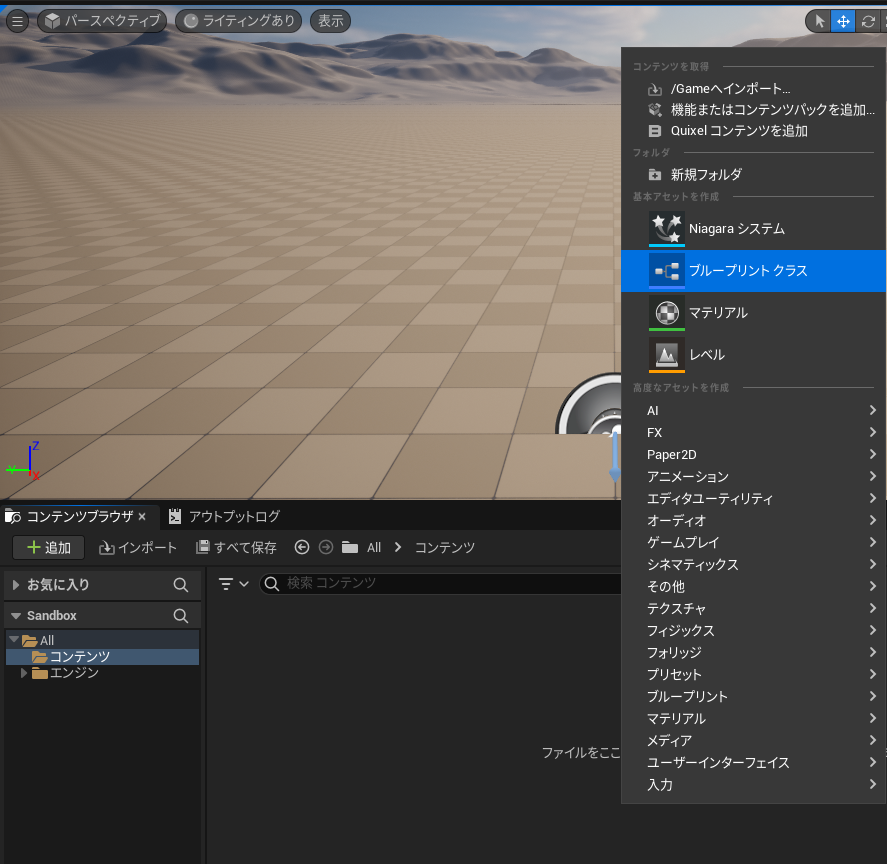This screenshot has height=864, width=887.
Task: Click the search icon beside お気に入り
Action: [181, 585]
